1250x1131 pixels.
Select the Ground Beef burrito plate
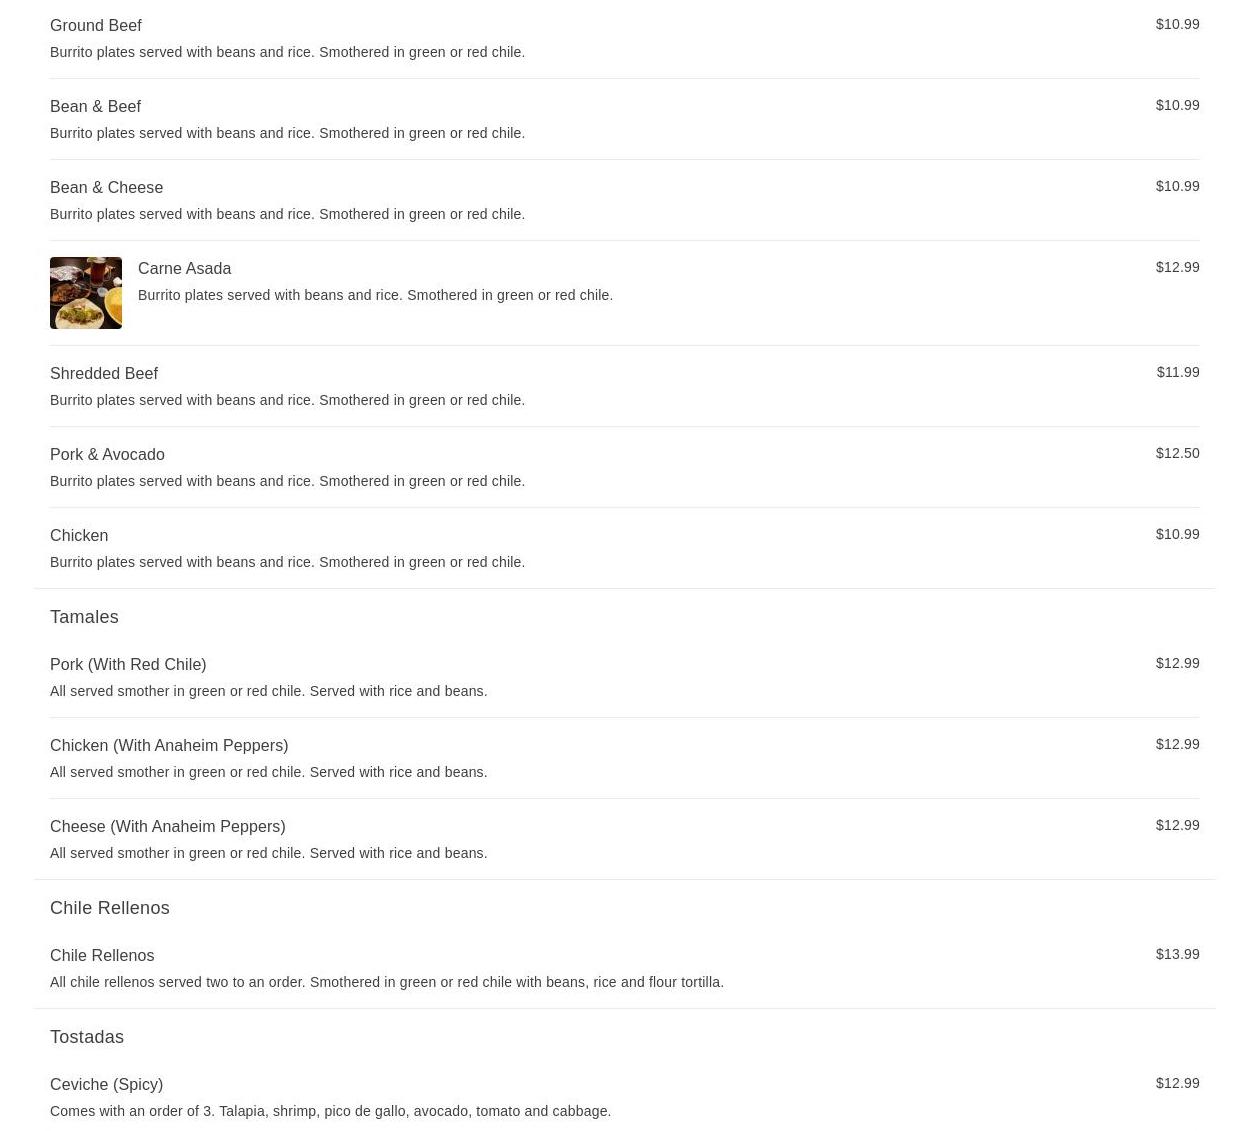(624, 38)
